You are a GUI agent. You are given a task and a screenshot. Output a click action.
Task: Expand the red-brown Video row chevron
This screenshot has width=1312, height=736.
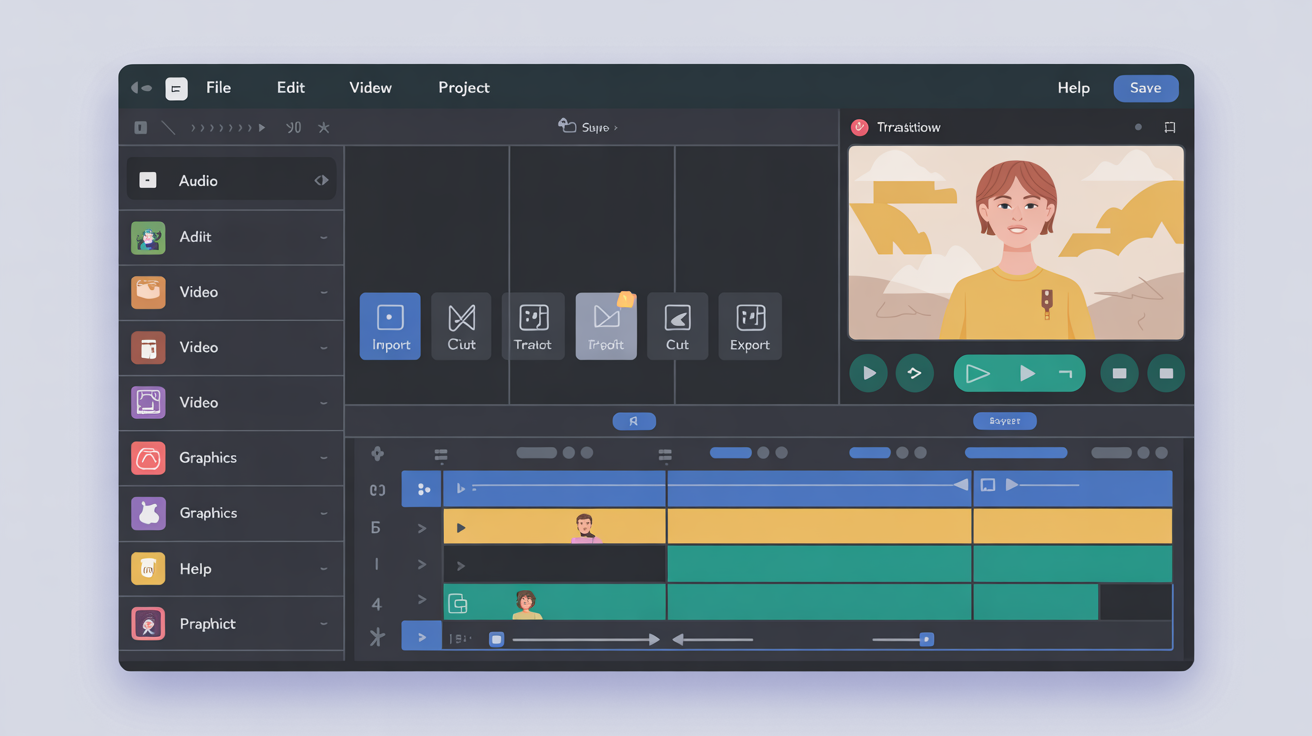324,348
